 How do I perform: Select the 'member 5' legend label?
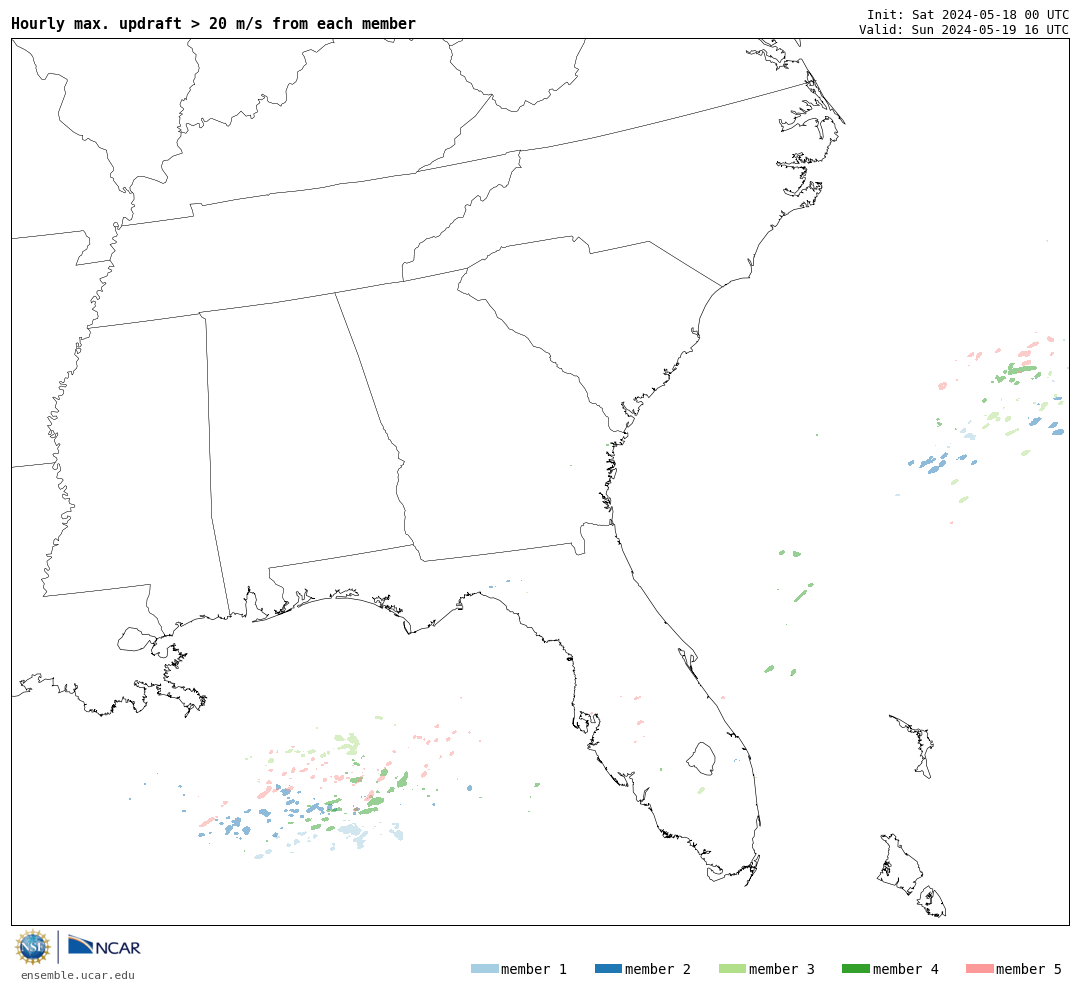(x=1029, y=969)
